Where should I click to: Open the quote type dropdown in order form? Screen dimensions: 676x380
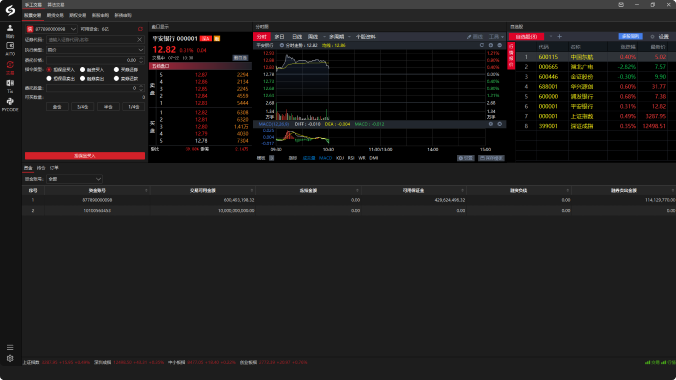click(95, 50)
